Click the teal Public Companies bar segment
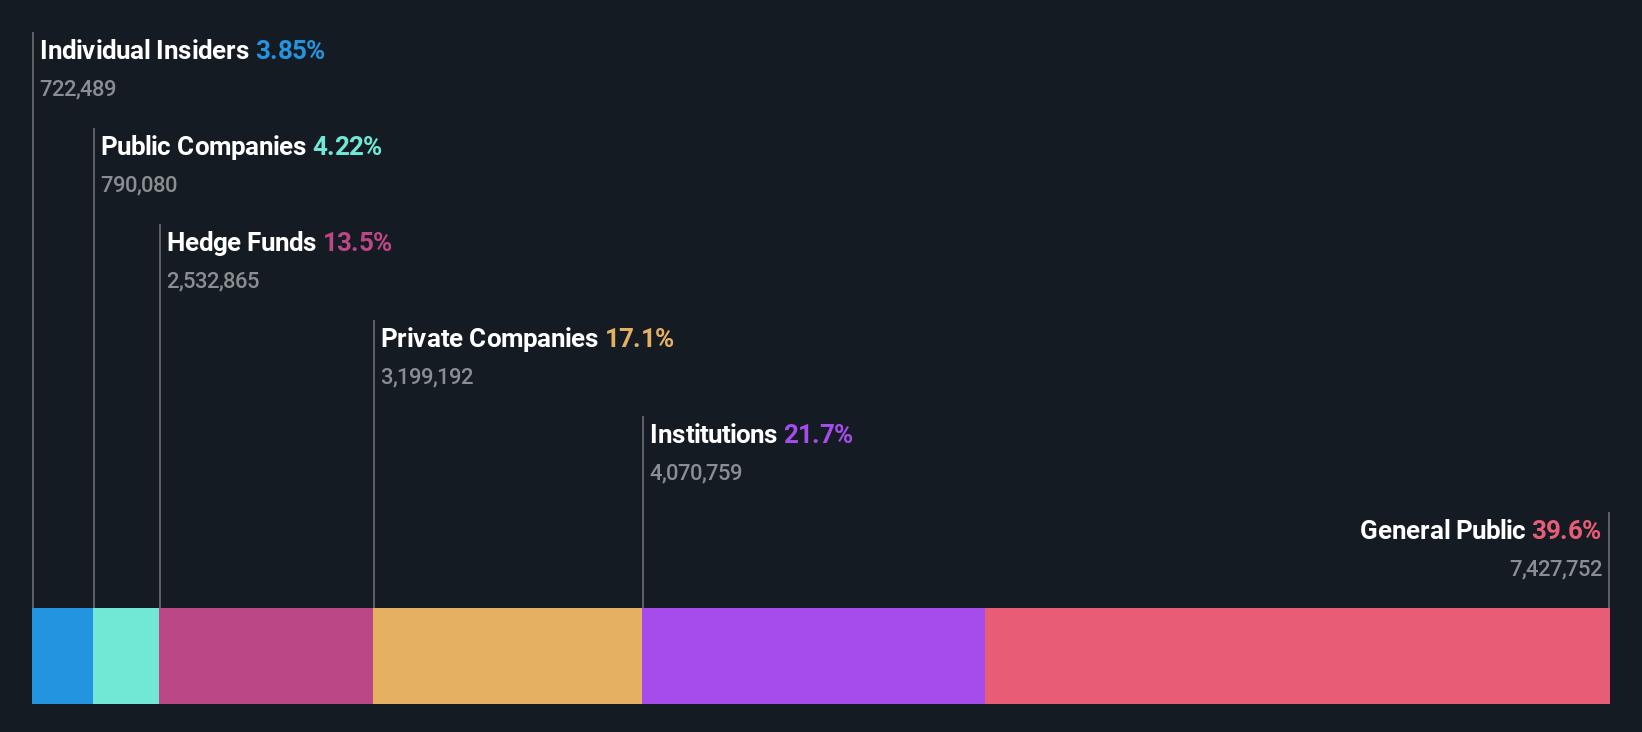This screenshot has height=732, width=1642. [126, 655]
